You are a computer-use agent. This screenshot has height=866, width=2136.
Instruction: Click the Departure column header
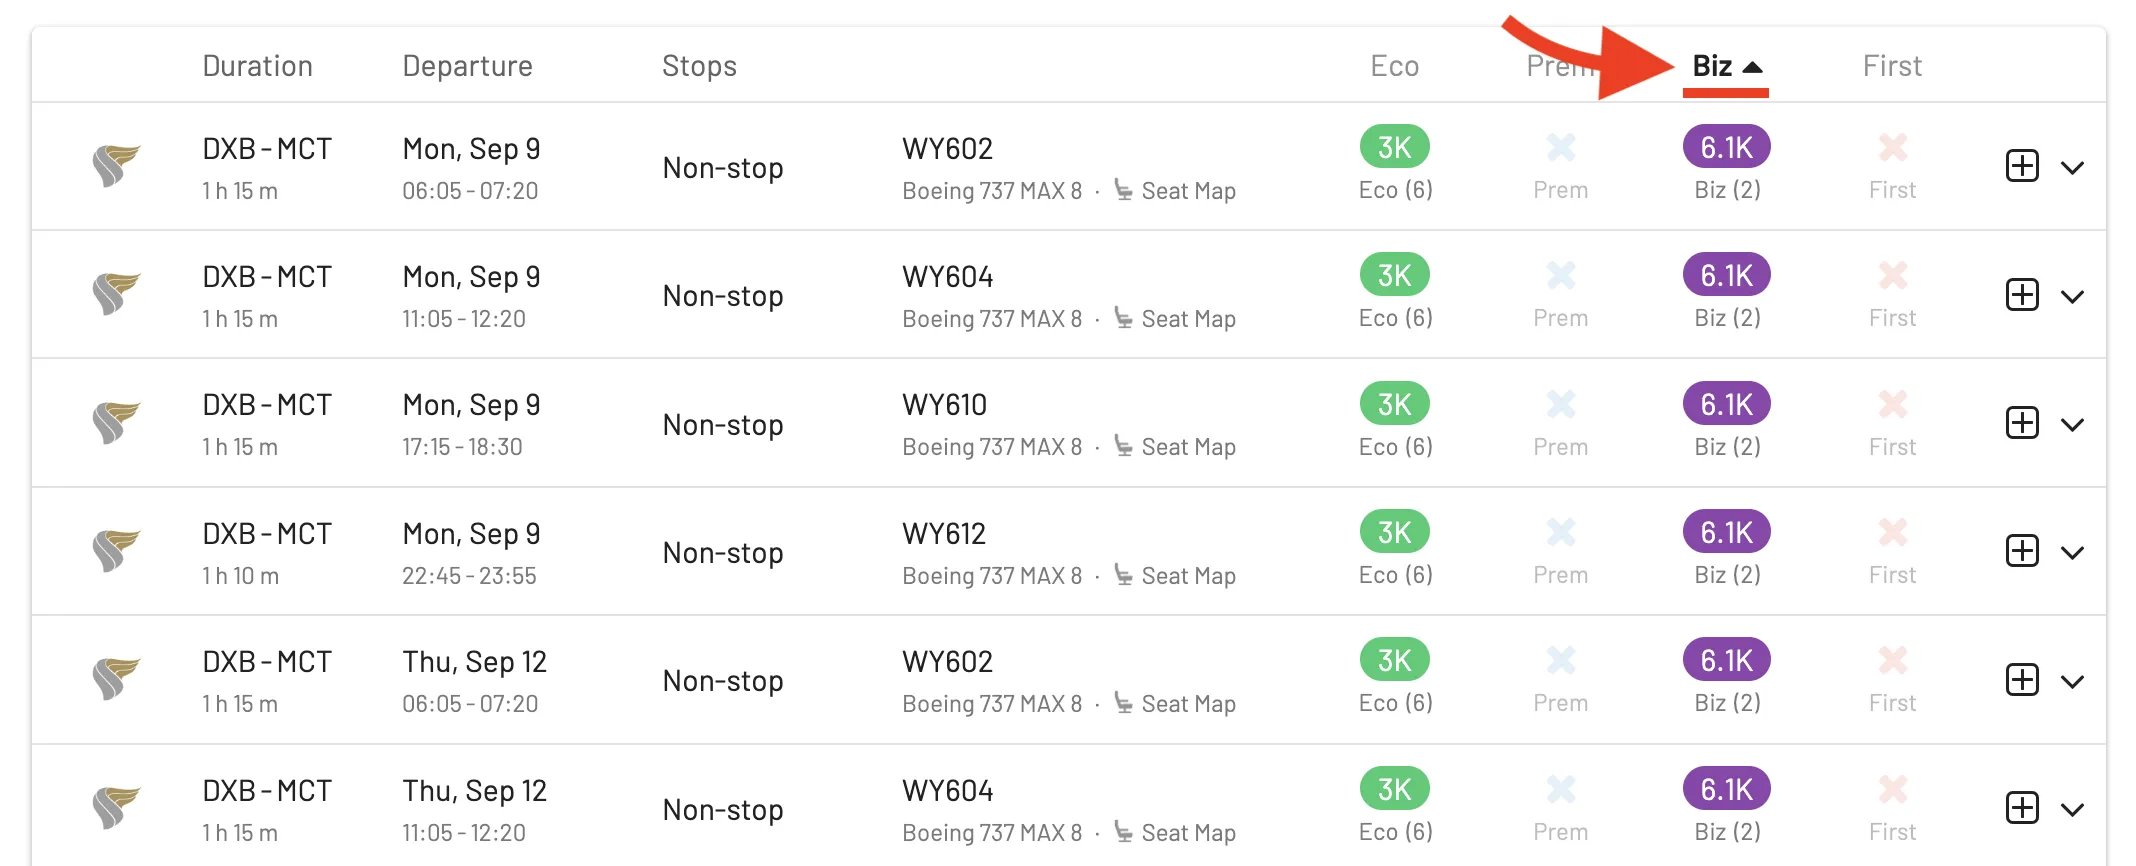click(x=467, y=66)
